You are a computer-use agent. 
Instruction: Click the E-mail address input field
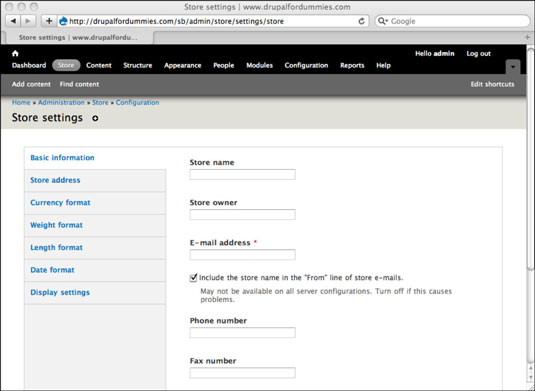pyautogui.click(x=243, y=255)
